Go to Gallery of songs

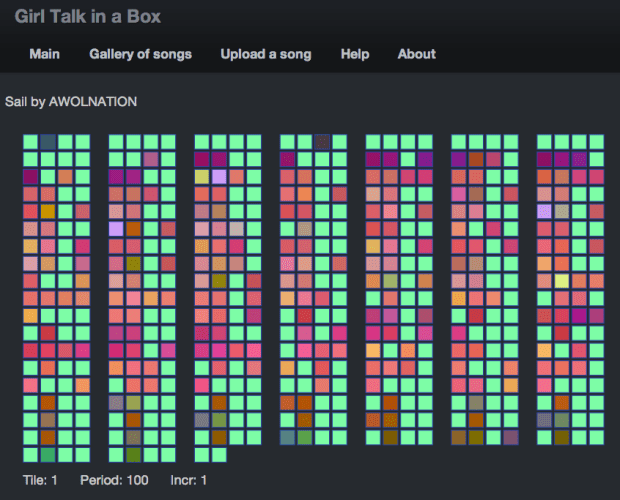(140, 54)
